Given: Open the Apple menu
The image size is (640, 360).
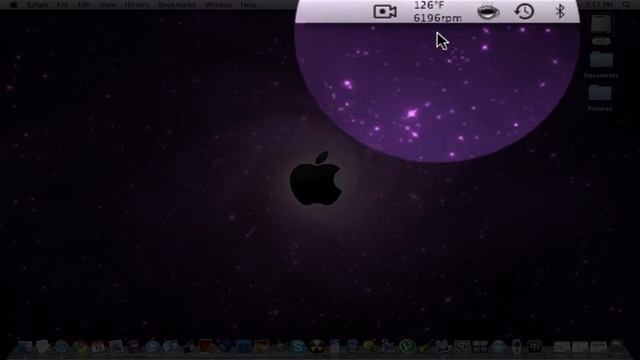Looking at the screenshot, I should pos(13,5).
